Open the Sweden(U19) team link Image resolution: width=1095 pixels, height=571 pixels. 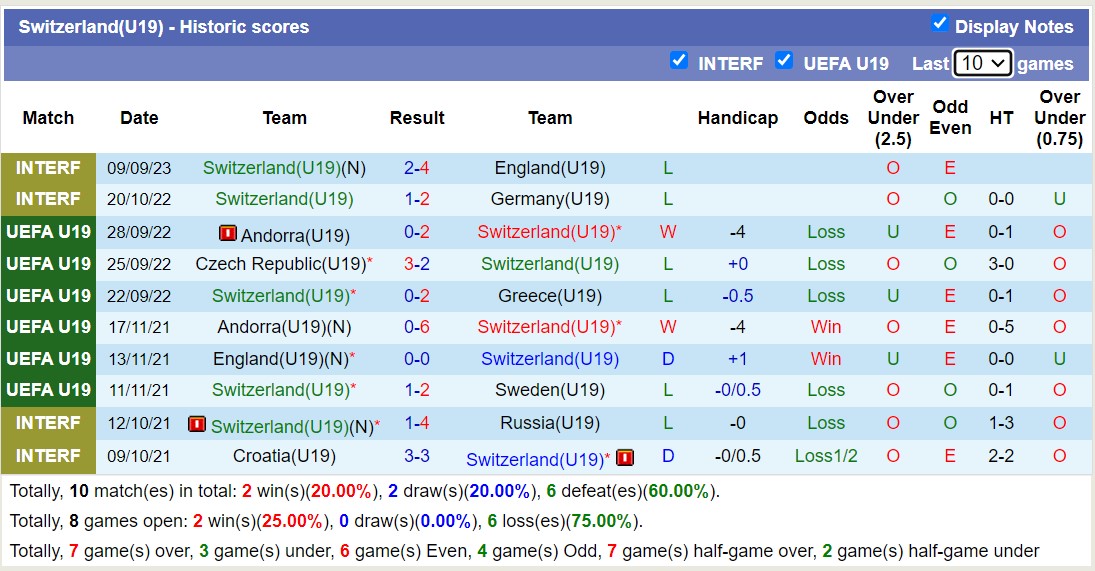point(550,390)
